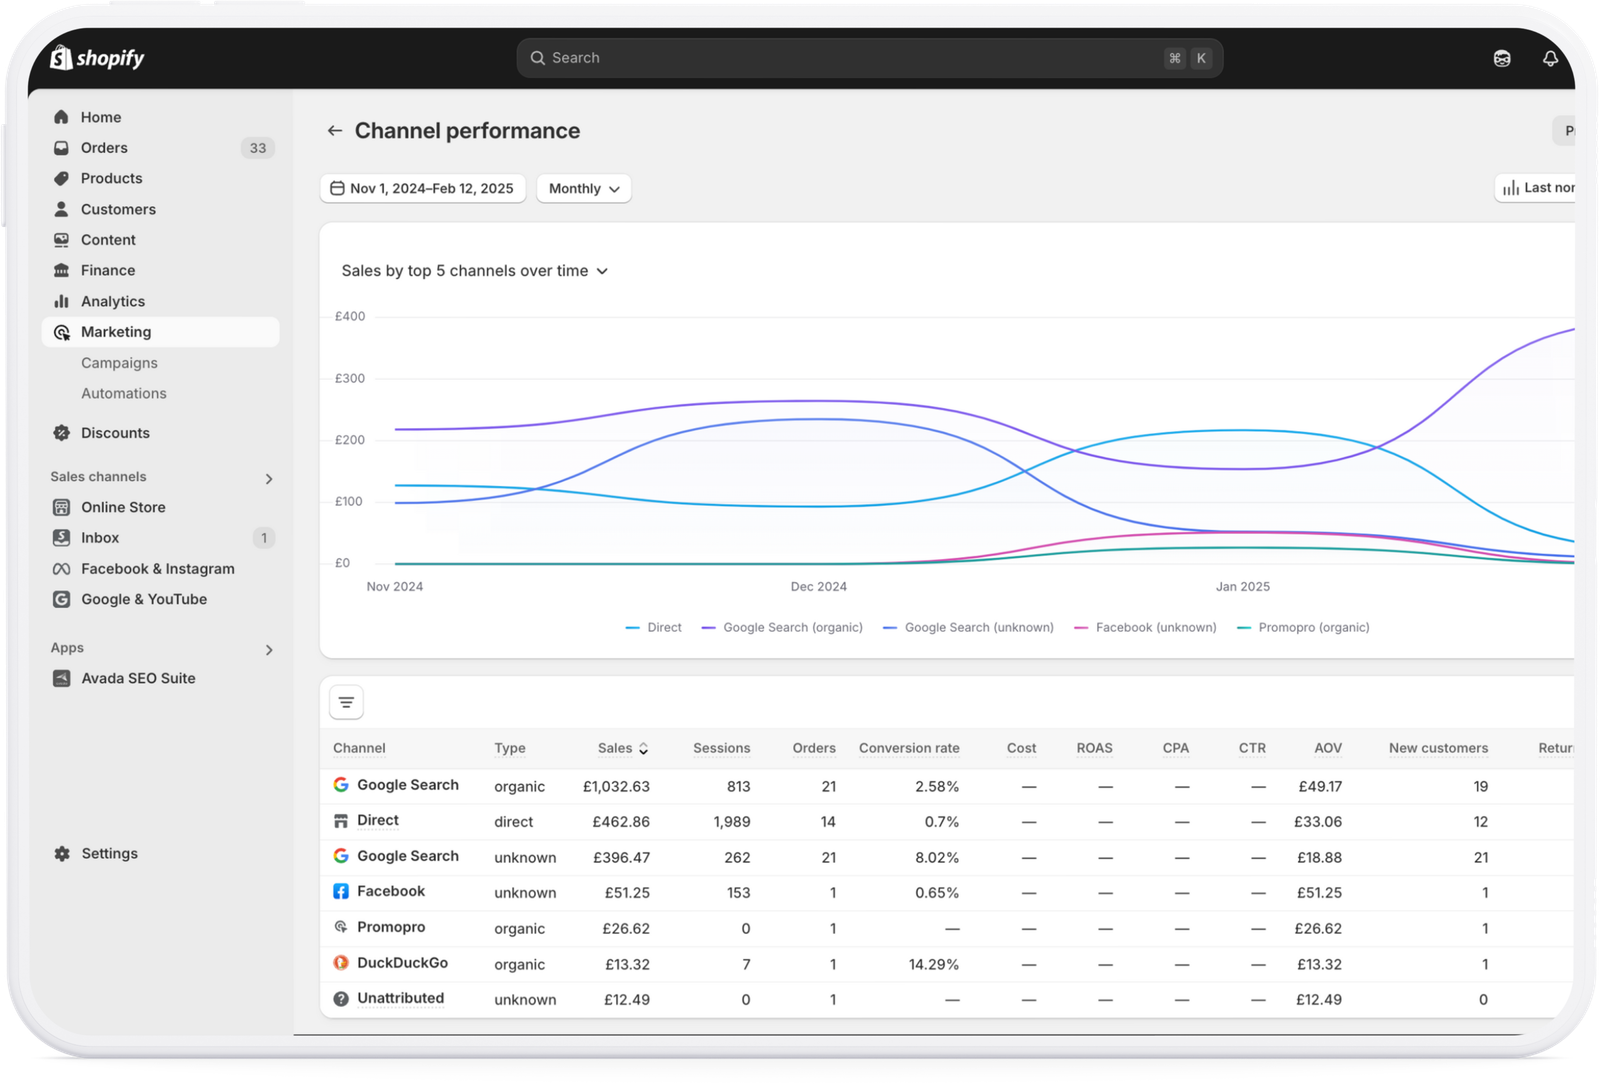Image resolution: width=1600 pixels, height=1084 pixels.
Task: Open the Monthly interval dropdown
Action: [584, 189]
